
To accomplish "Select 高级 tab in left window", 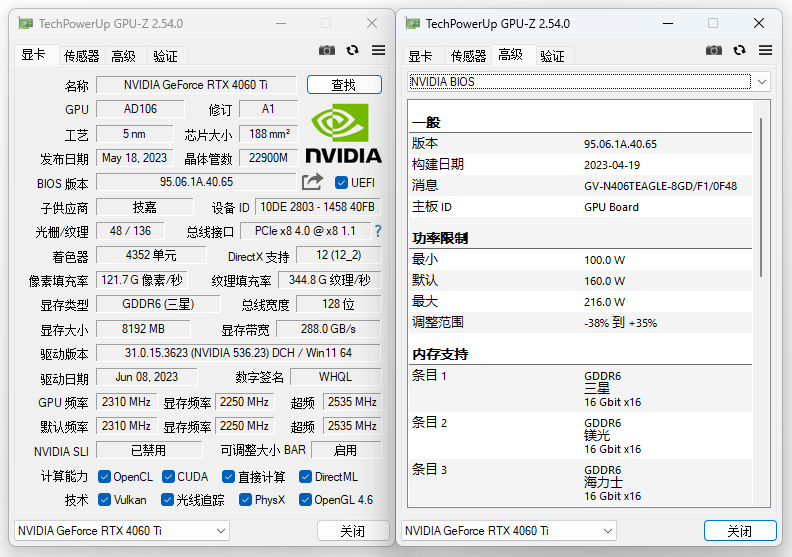I will tap(124, 56).
